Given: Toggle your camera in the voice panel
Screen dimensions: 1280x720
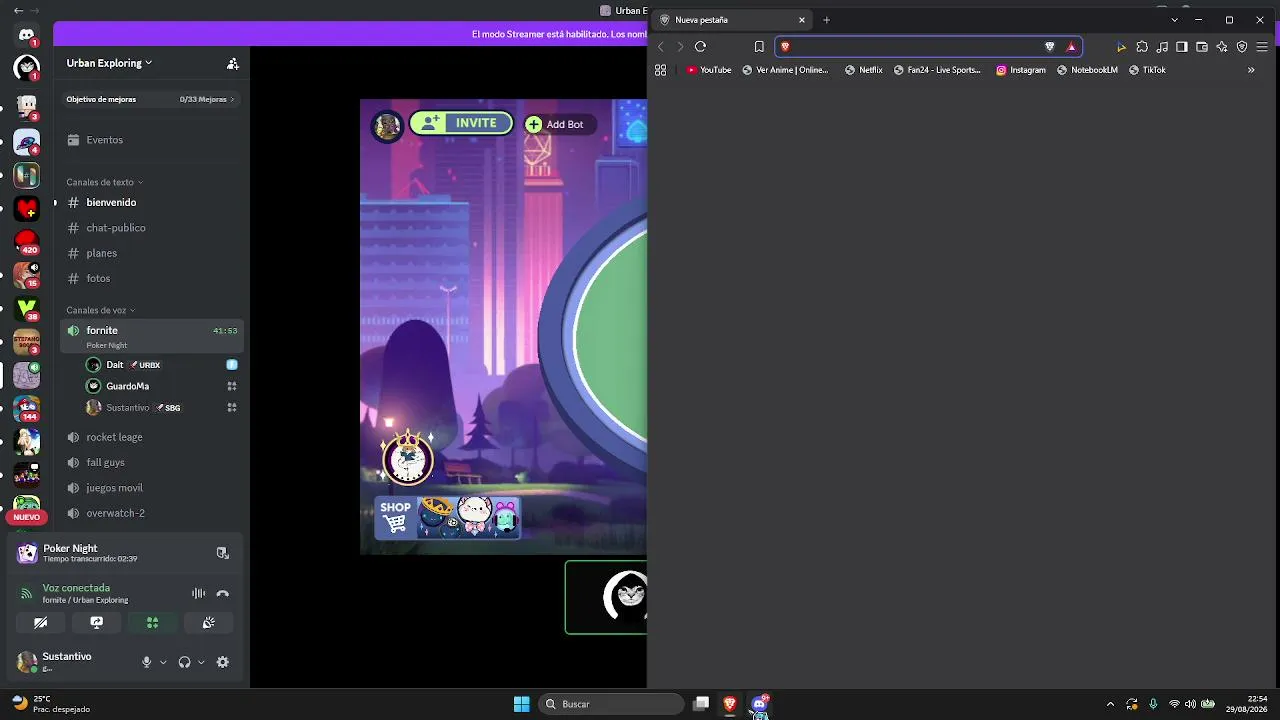Looking at the screenshot, I should [40, 622].
